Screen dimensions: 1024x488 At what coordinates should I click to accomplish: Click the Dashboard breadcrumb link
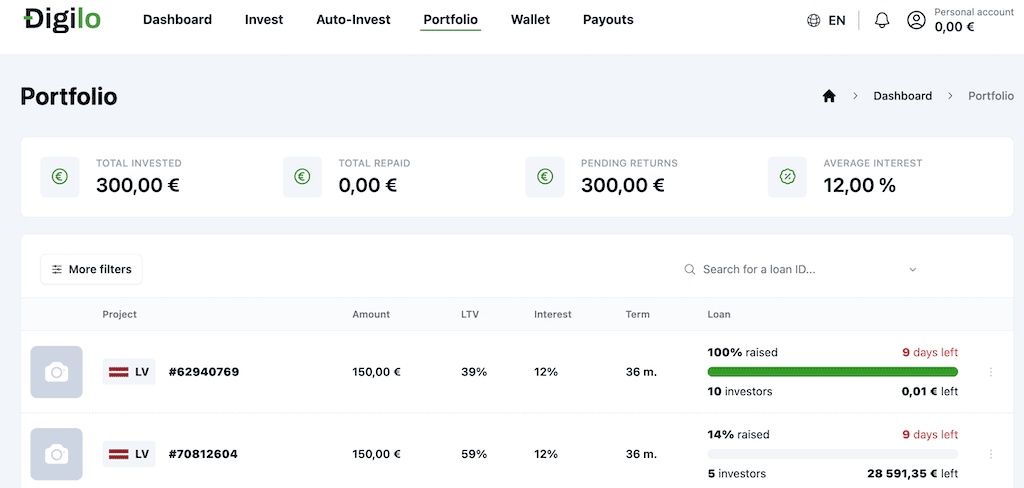[903, 96]
